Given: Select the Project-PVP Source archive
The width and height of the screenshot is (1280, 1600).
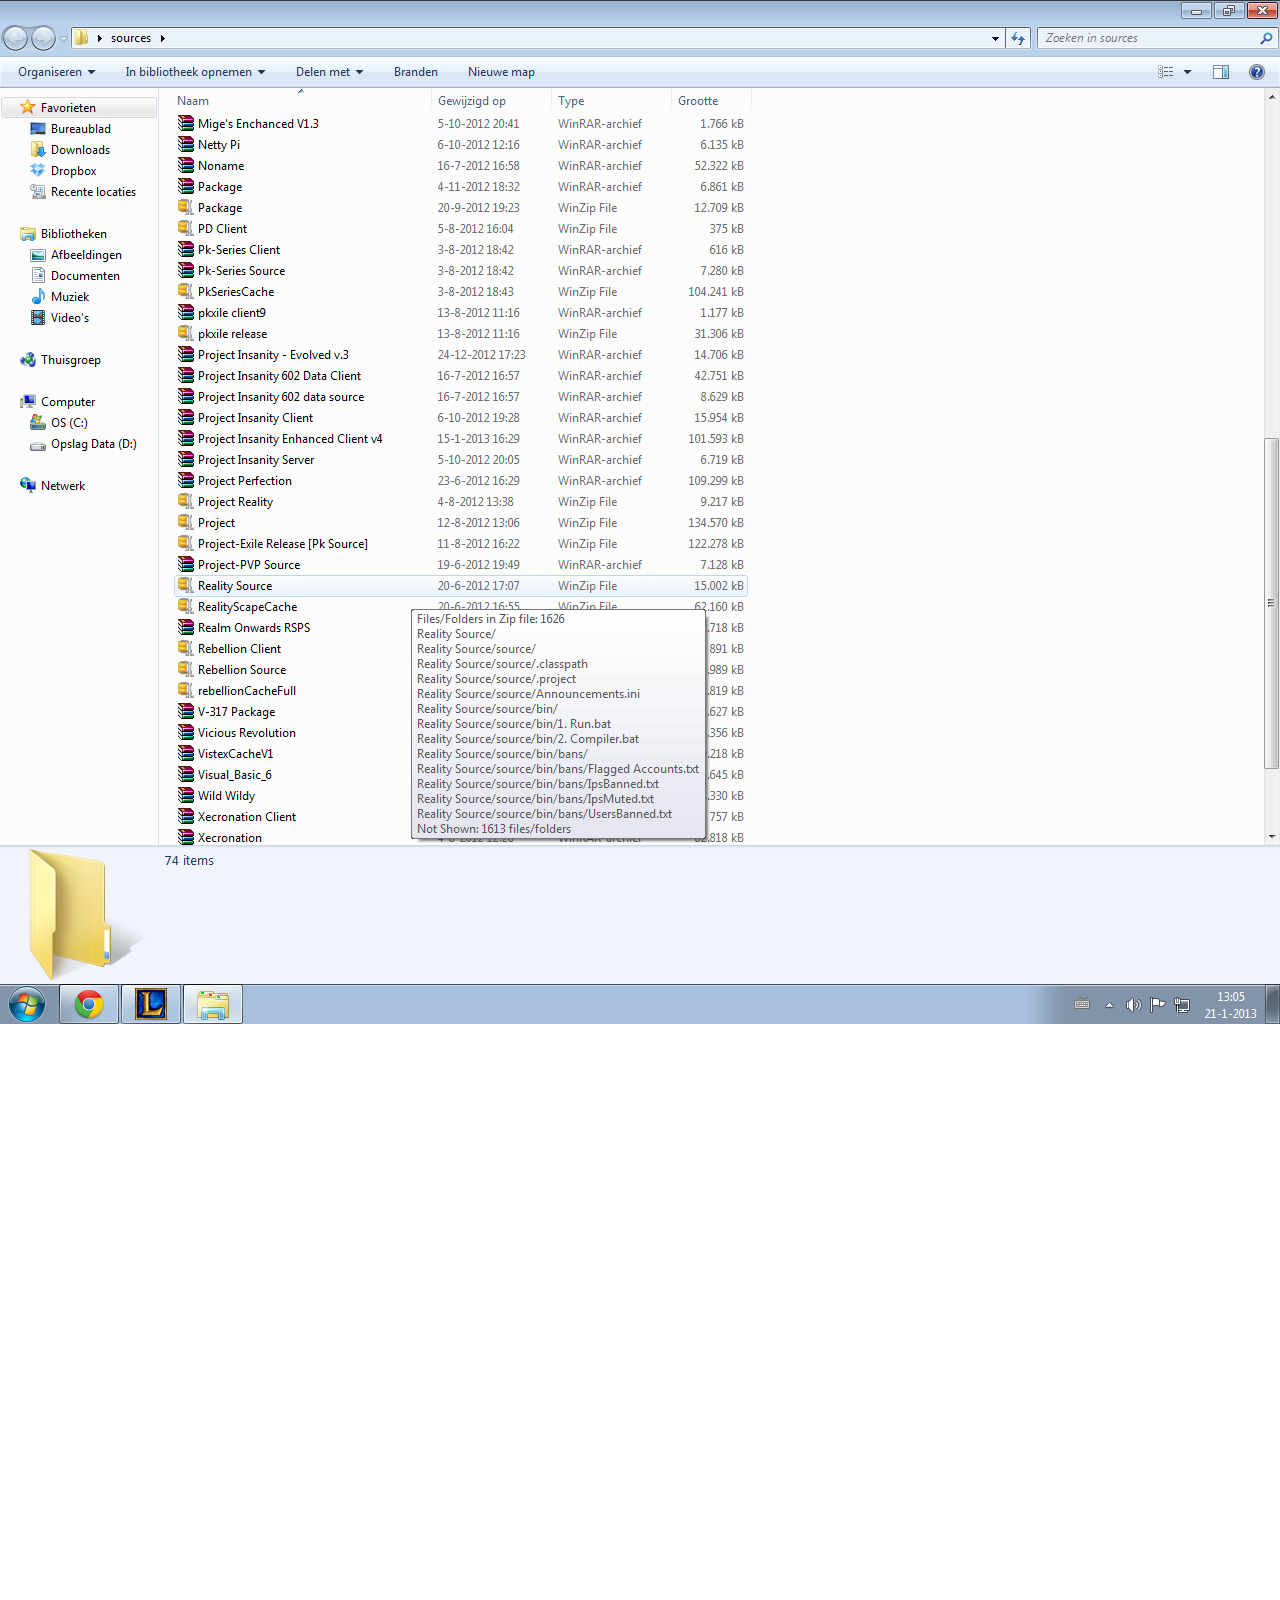Looking at the screenshot, I should (461, 565).
